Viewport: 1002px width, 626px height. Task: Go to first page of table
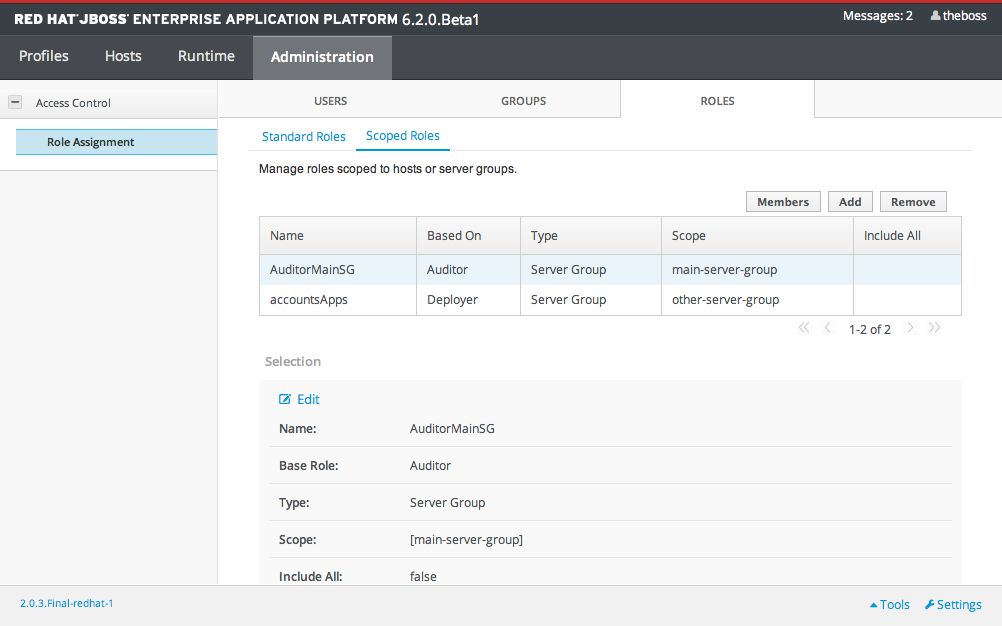804,328
